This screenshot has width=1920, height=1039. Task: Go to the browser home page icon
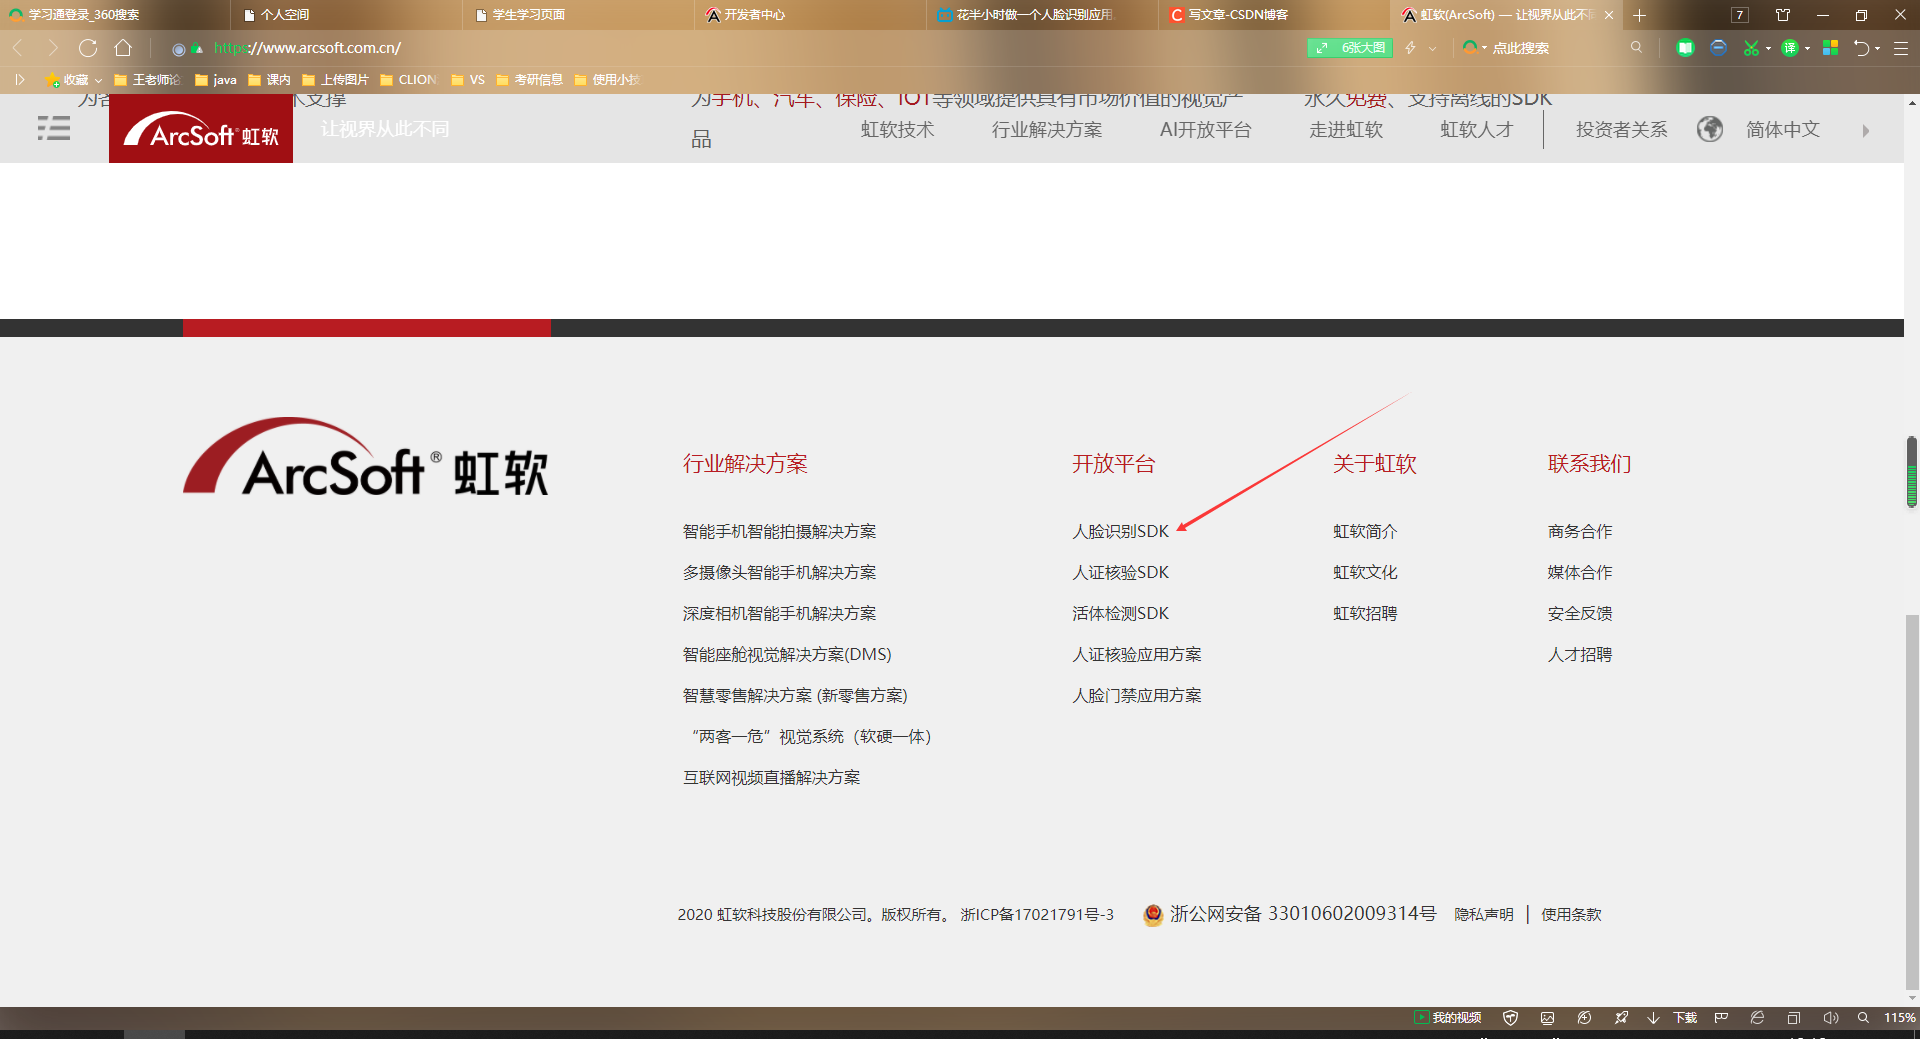coord(123,48)
